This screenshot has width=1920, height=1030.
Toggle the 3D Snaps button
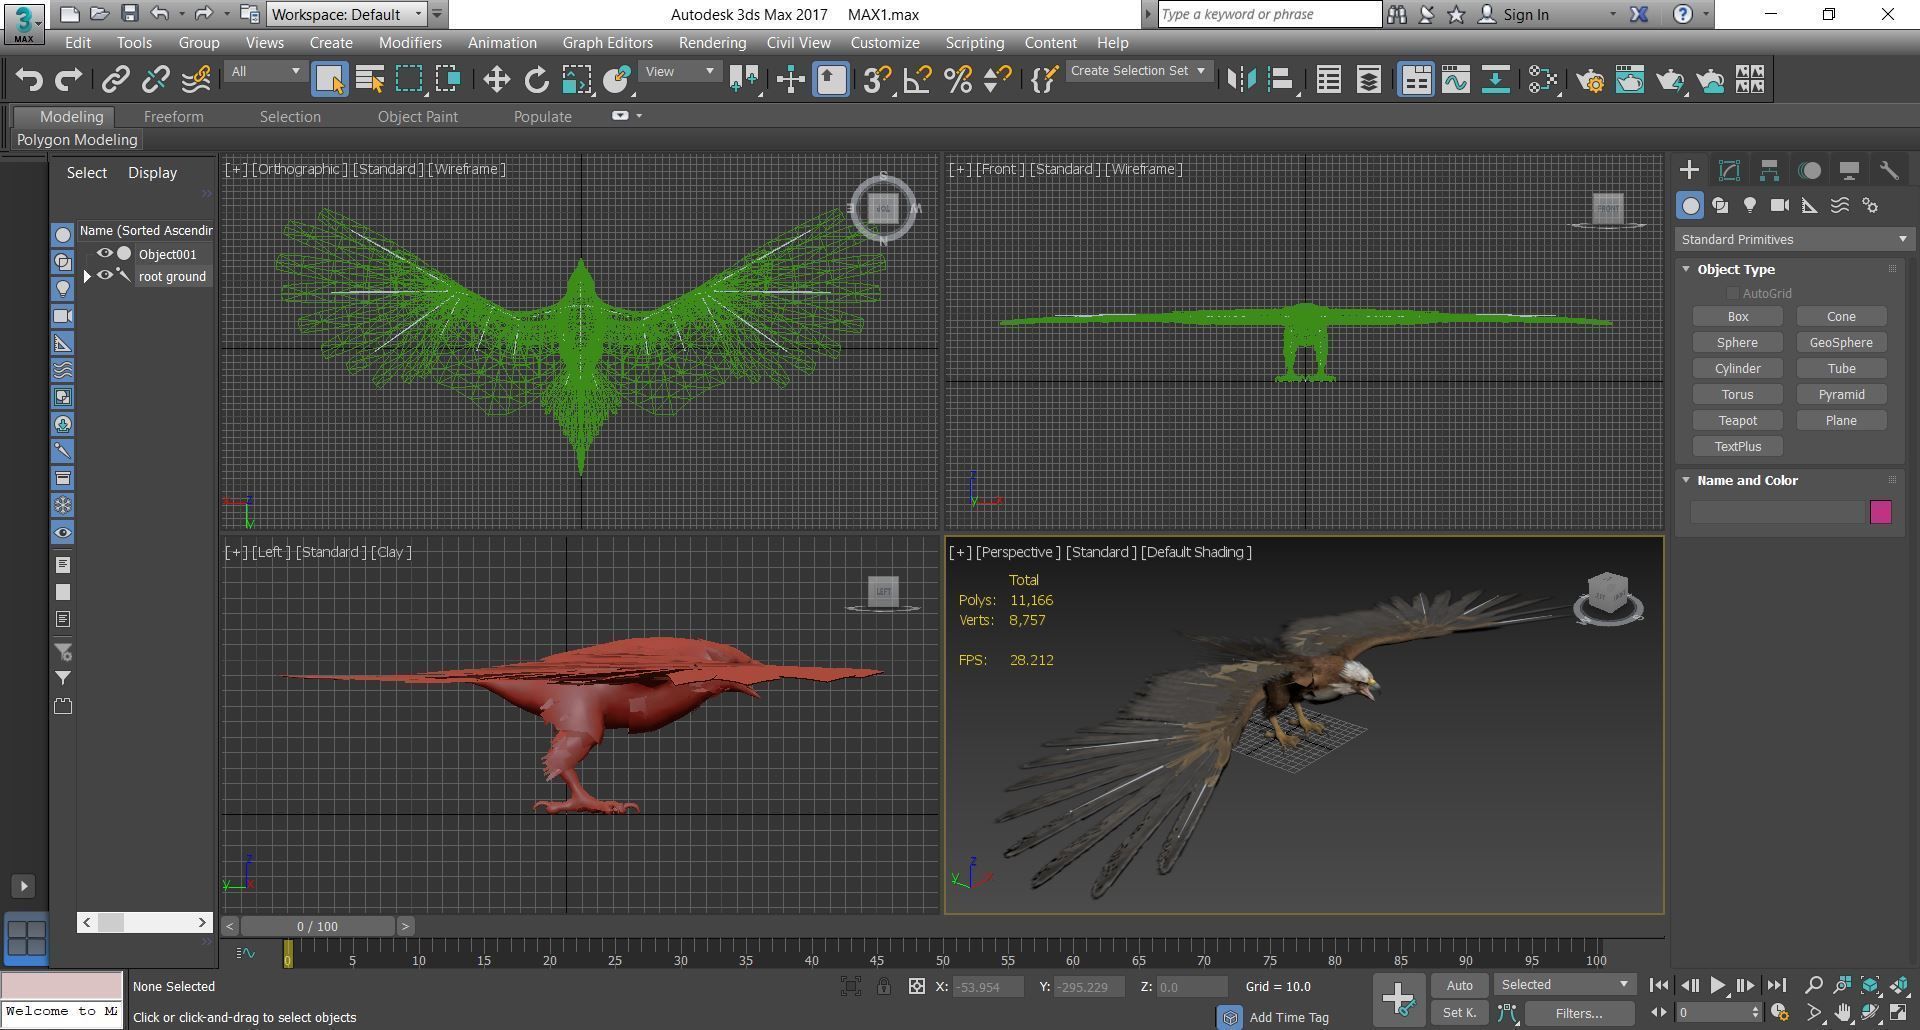(876, 79)
